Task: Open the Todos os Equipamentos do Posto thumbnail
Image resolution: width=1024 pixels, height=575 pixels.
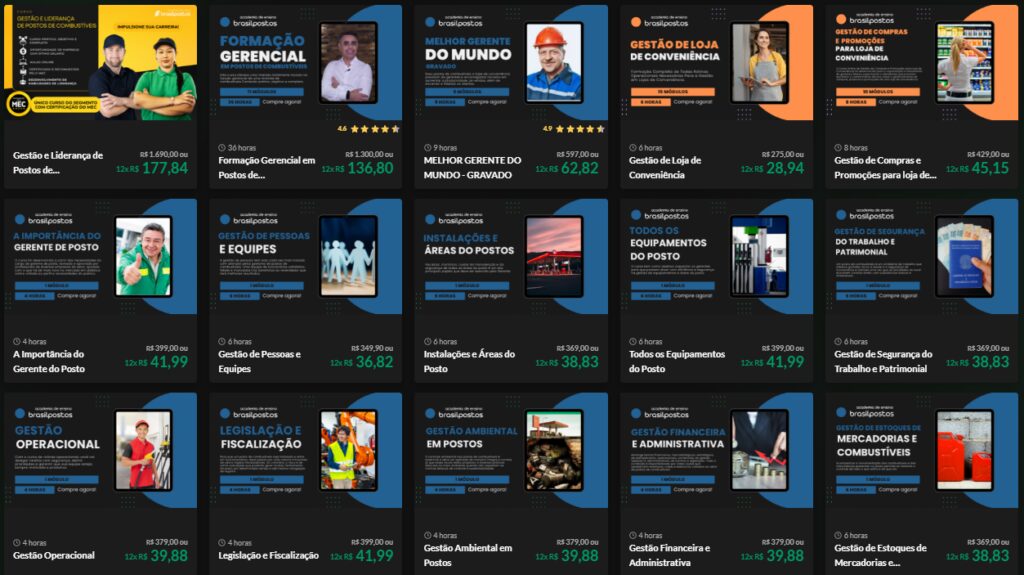Action: tap(716, 256)
